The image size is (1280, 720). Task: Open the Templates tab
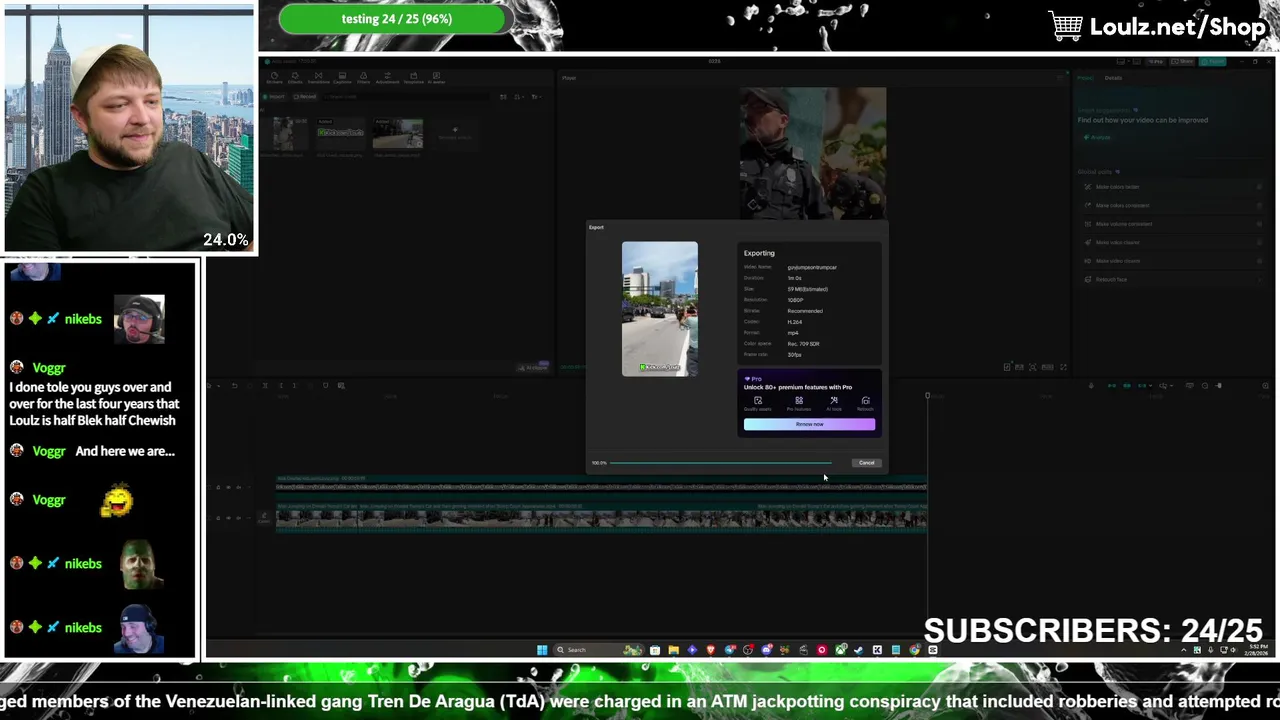coord(413,79)
